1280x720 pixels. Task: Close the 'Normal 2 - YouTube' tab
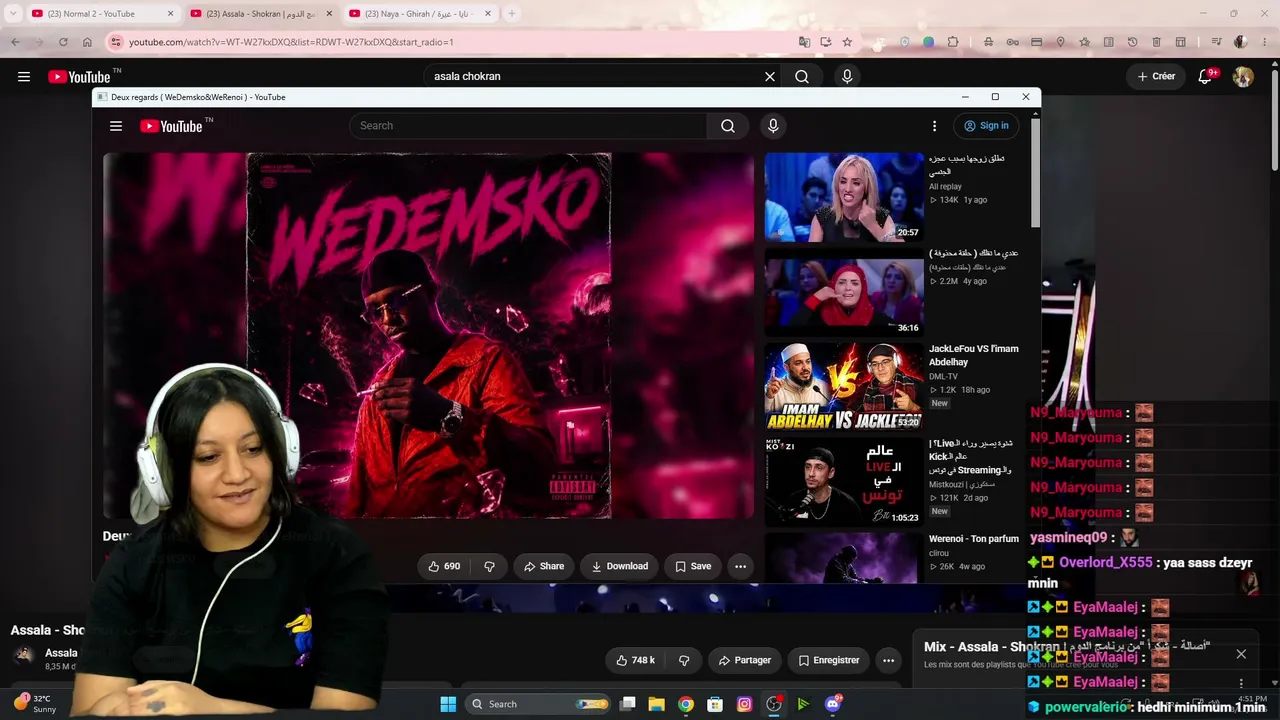tap(170, 14)
